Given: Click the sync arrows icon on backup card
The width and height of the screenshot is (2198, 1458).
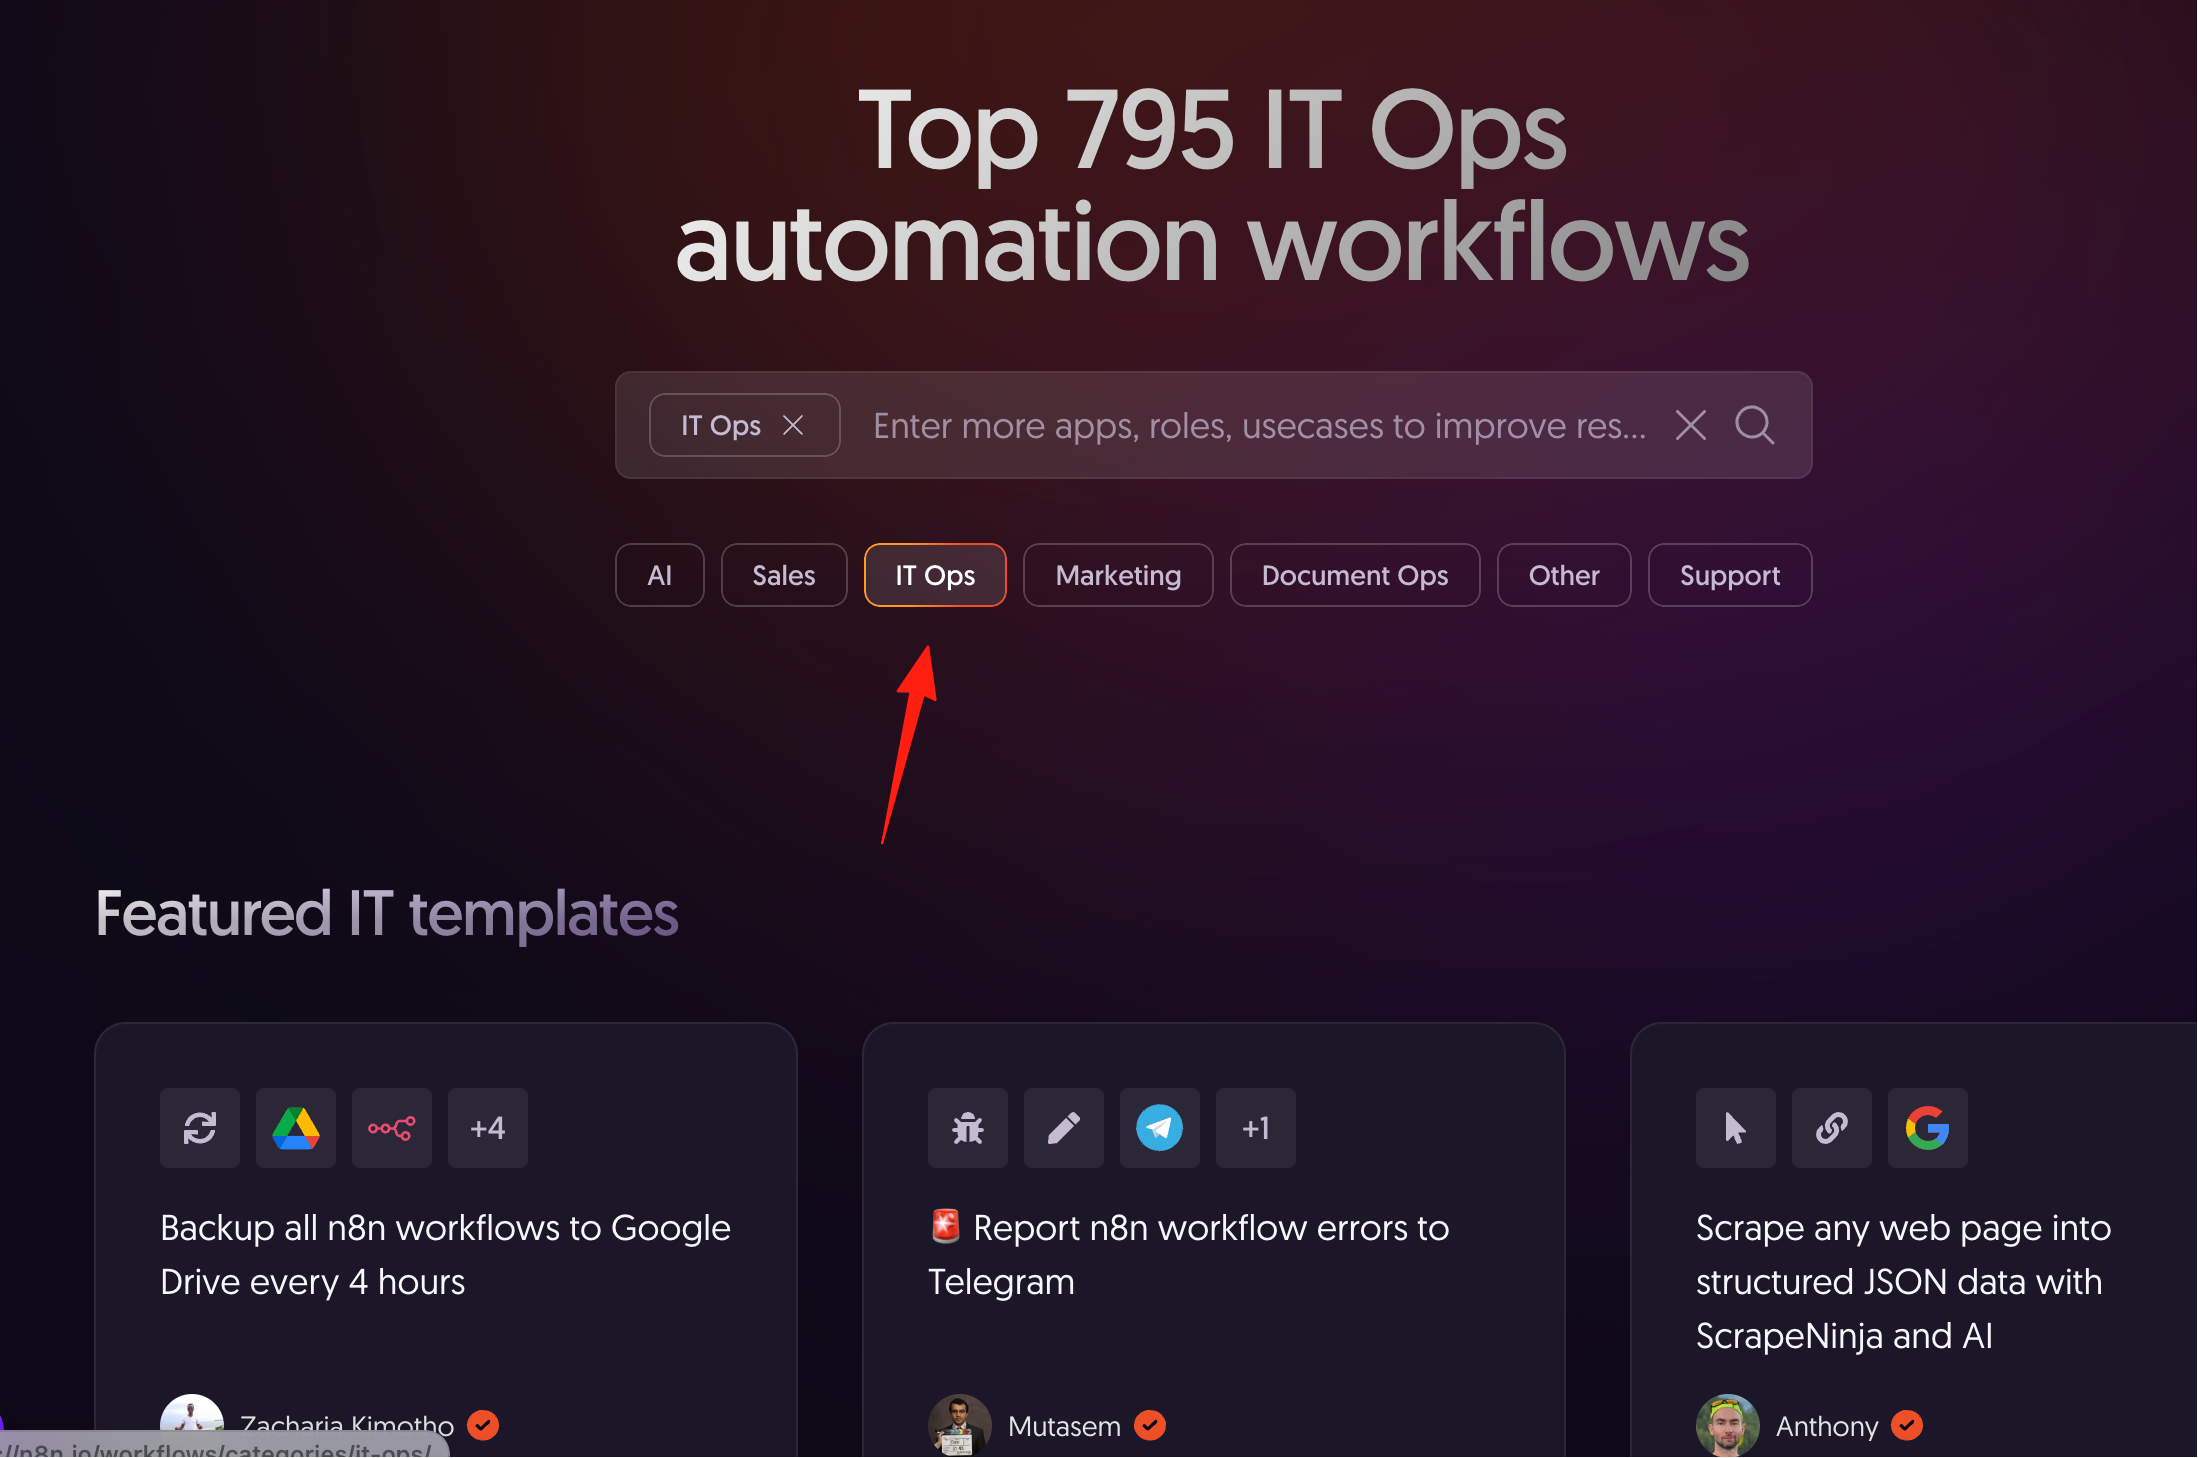Looking at the screenshot, I should click(200, 1128).
